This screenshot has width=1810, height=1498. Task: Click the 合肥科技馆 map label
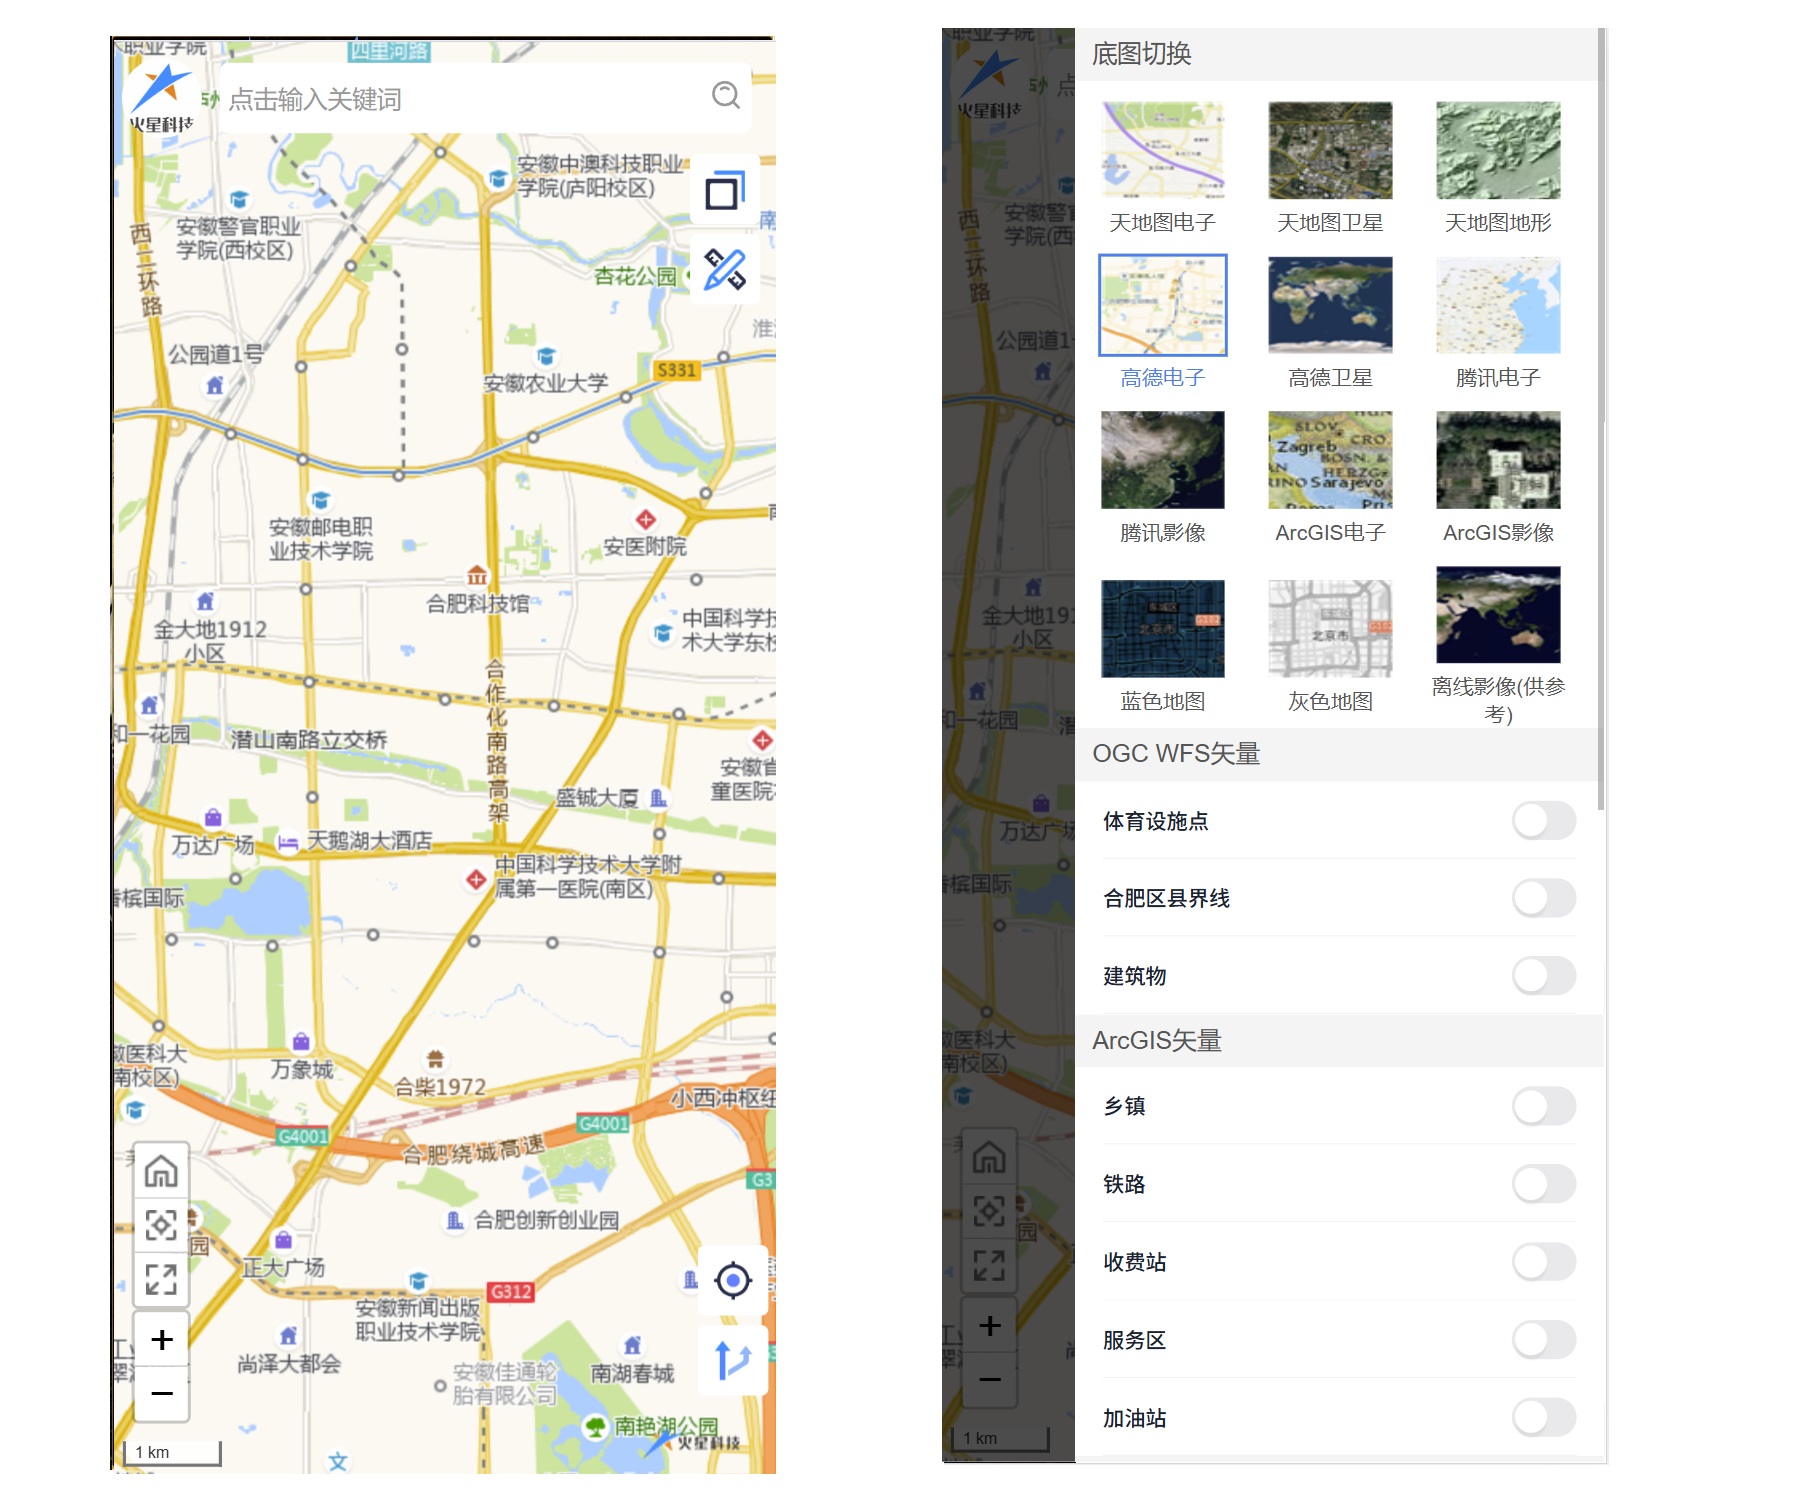[478, 604]
